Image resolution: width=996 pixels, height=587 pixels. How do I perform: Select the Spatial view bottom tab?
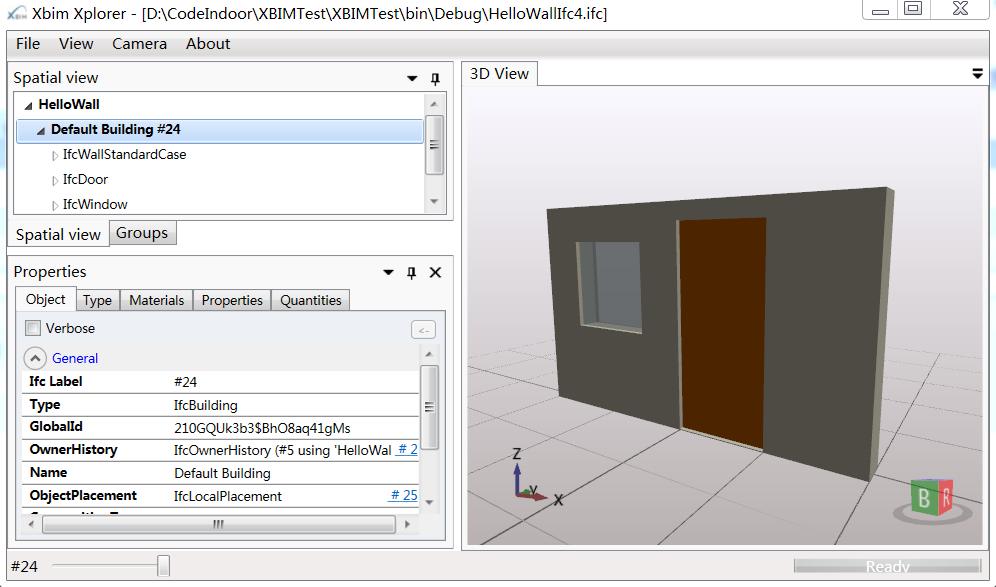[x=58, y=234]
